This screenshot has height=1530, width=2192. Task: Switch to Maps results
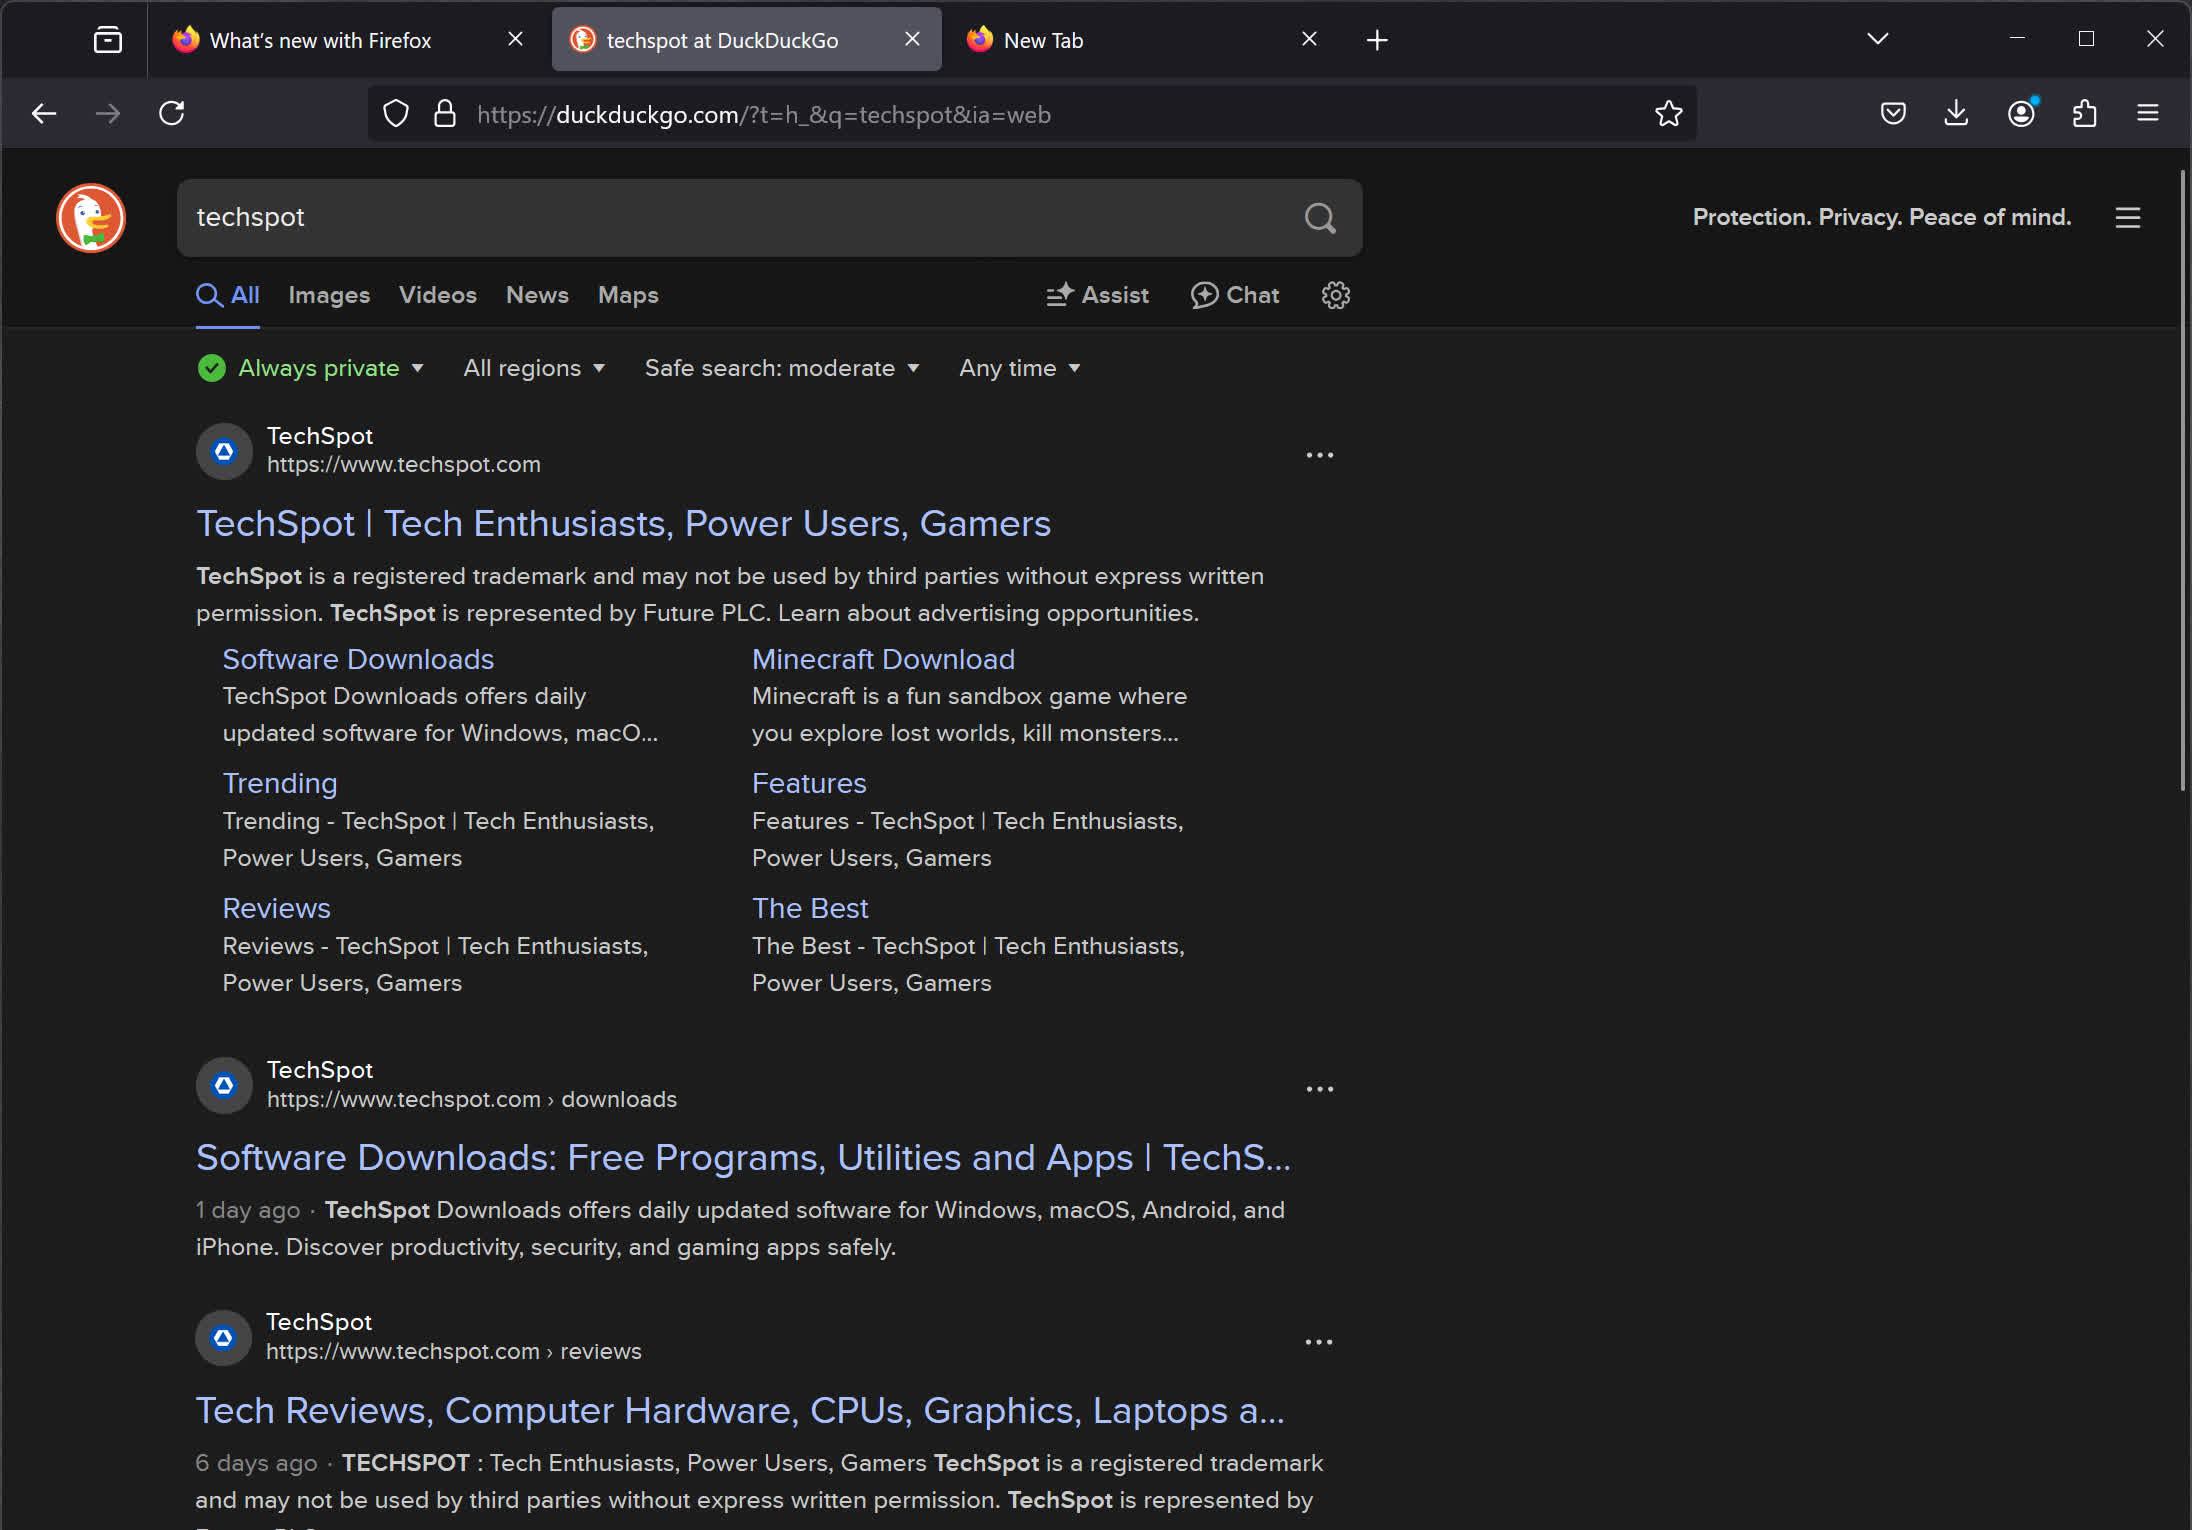[x=628, y=295]
